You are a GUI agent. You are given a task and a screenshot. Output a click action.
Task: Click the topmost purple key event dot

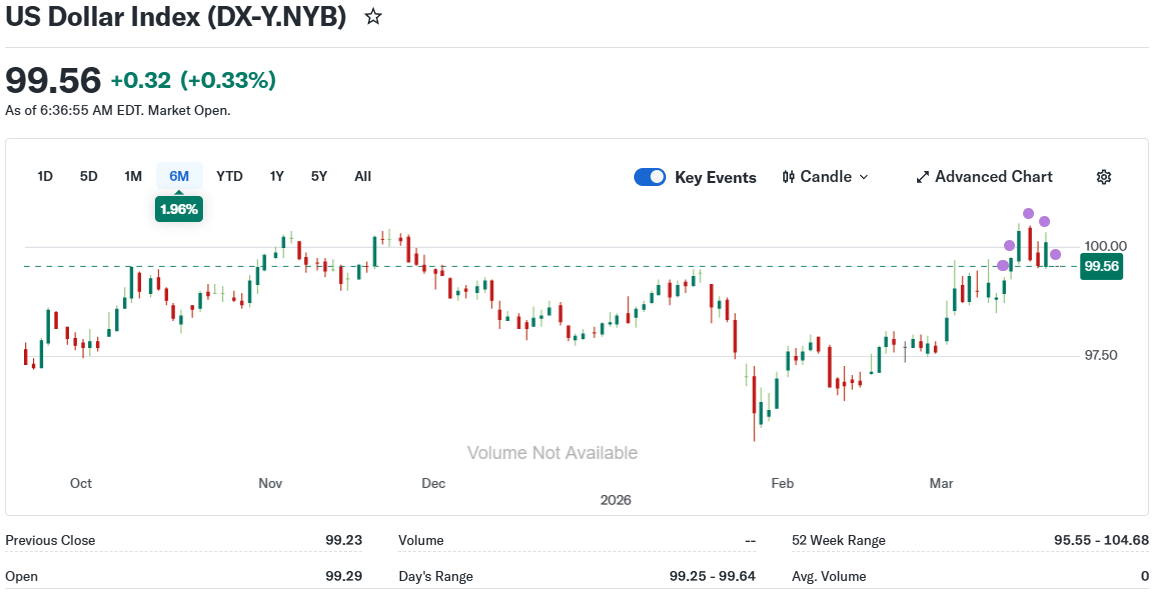(x=1028, y=214)
